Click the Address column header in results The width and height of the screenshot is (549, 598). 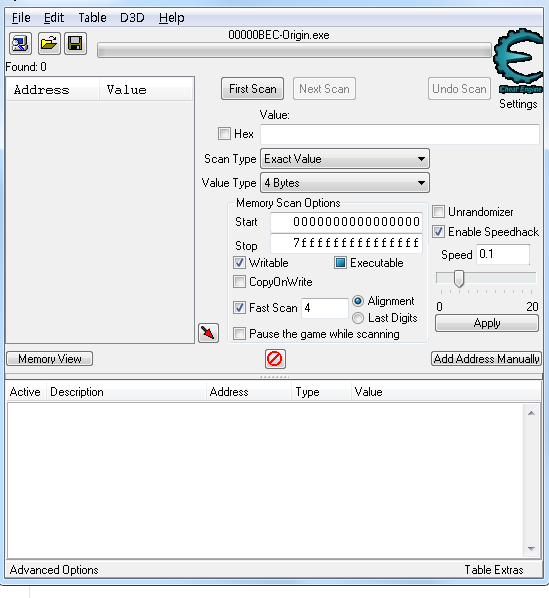[x=53, y=90]
